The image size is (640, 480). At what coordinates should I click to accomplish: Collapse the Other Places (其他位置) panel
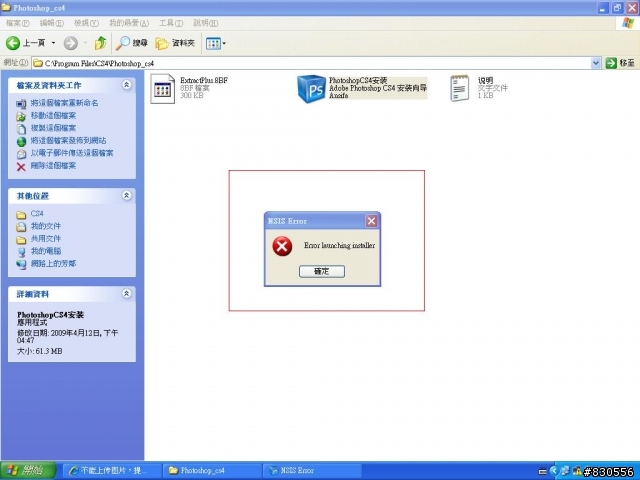(x=127, y=196)
